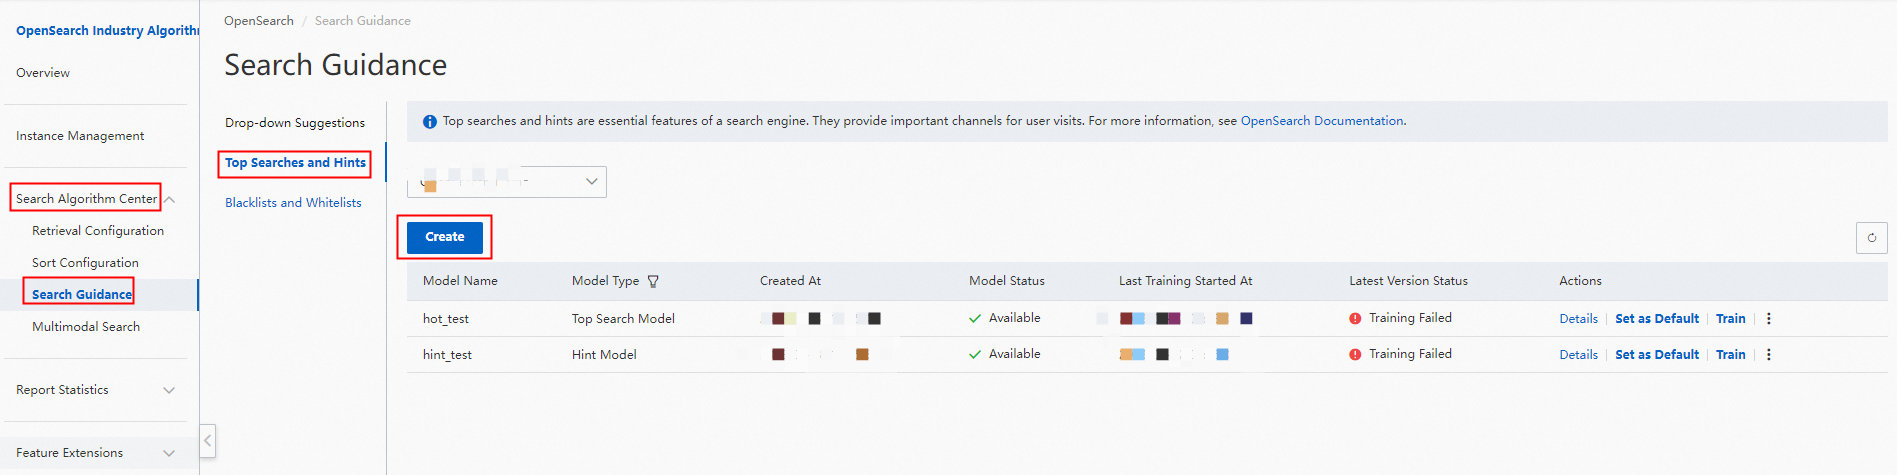Switch to Drop-down Suggestions tab
Screen dimensions: 1897x475
tap(295, 123)
